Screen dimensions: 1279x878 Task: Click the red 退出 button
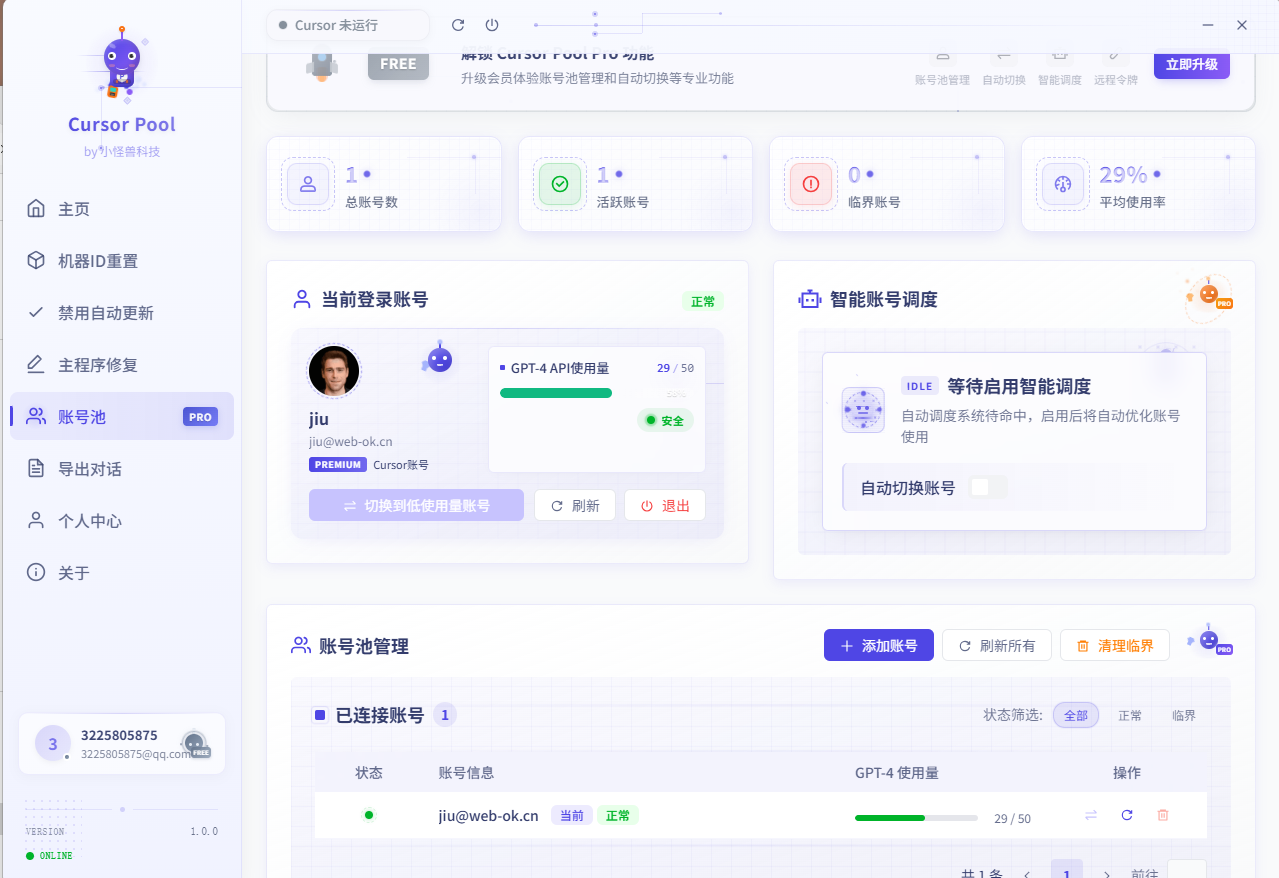[x=665, y=505]
